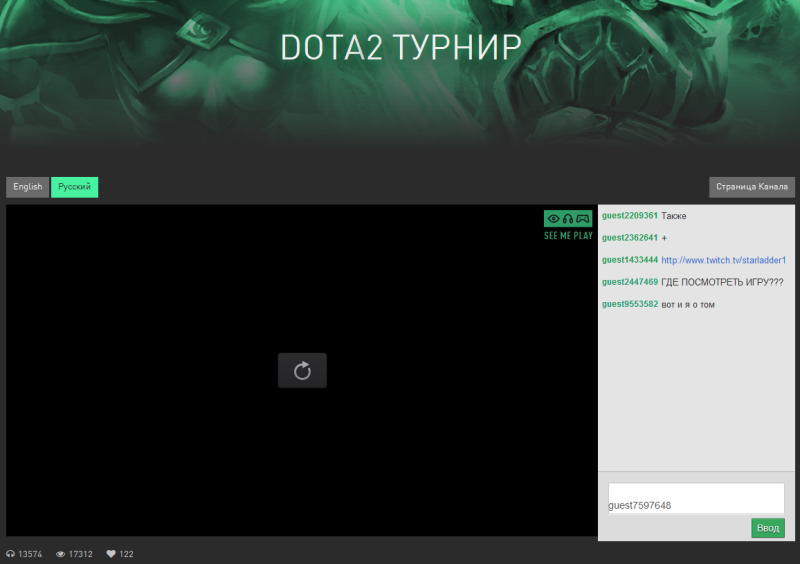The height and width of the screenshot is (564, 800).
Task: Click the reload stream button in player
Action: click(x=302, y=371)
